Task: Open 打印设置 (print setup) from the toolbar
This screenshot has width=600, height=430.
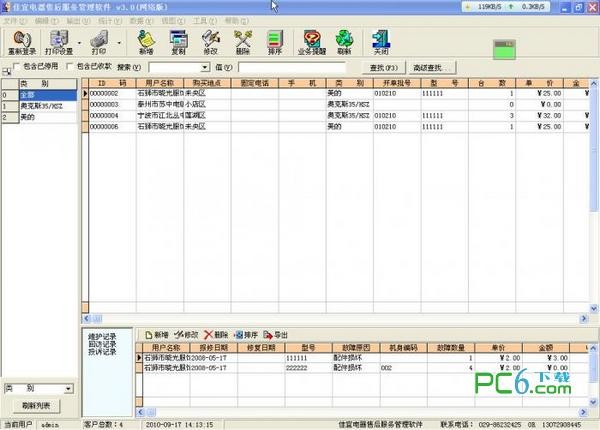Action: (59, 42)
